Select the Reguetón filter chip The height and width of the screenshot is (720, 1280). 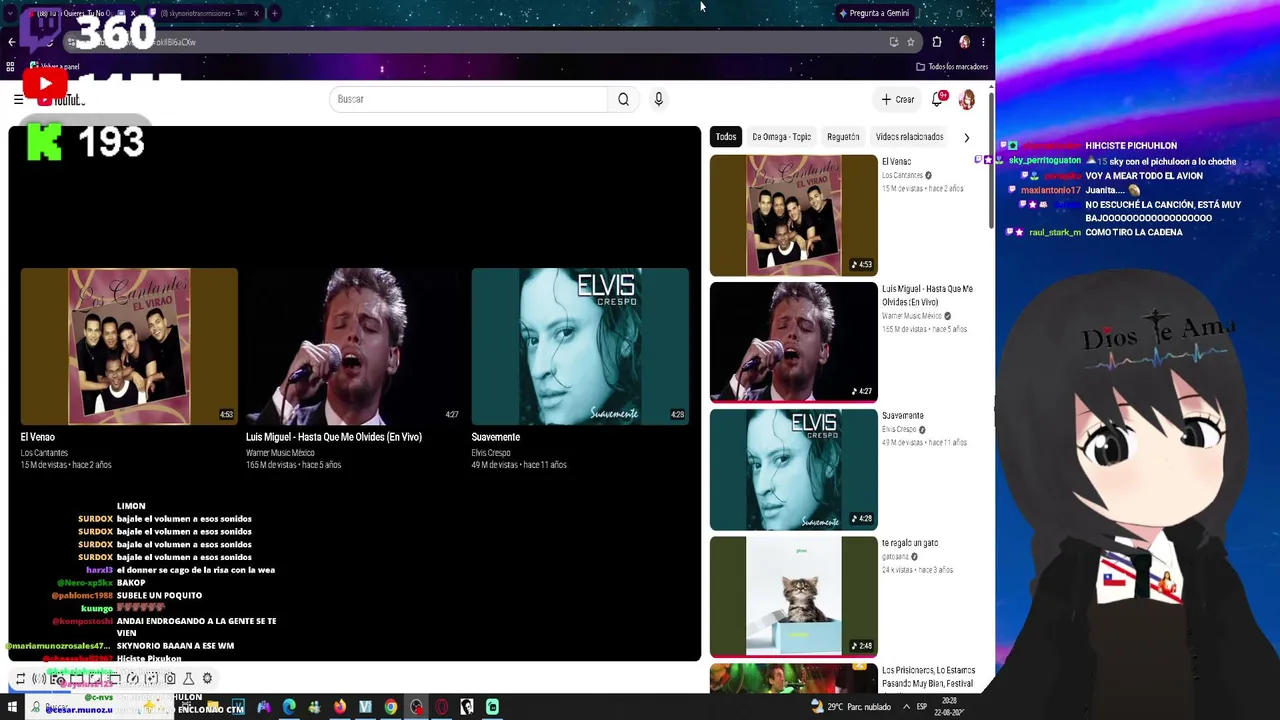pyautogui.click(x=843, y=137)
